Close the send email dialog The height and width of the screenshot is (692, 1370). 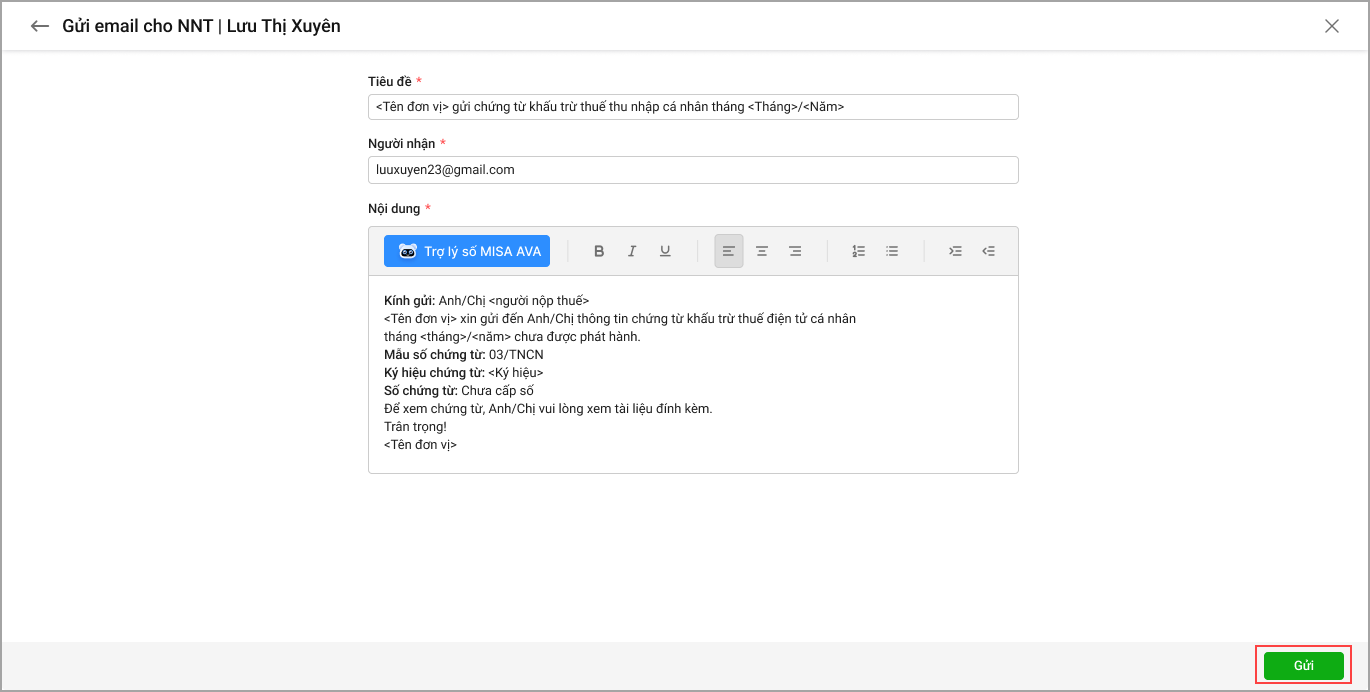[x=1331, y=27]
